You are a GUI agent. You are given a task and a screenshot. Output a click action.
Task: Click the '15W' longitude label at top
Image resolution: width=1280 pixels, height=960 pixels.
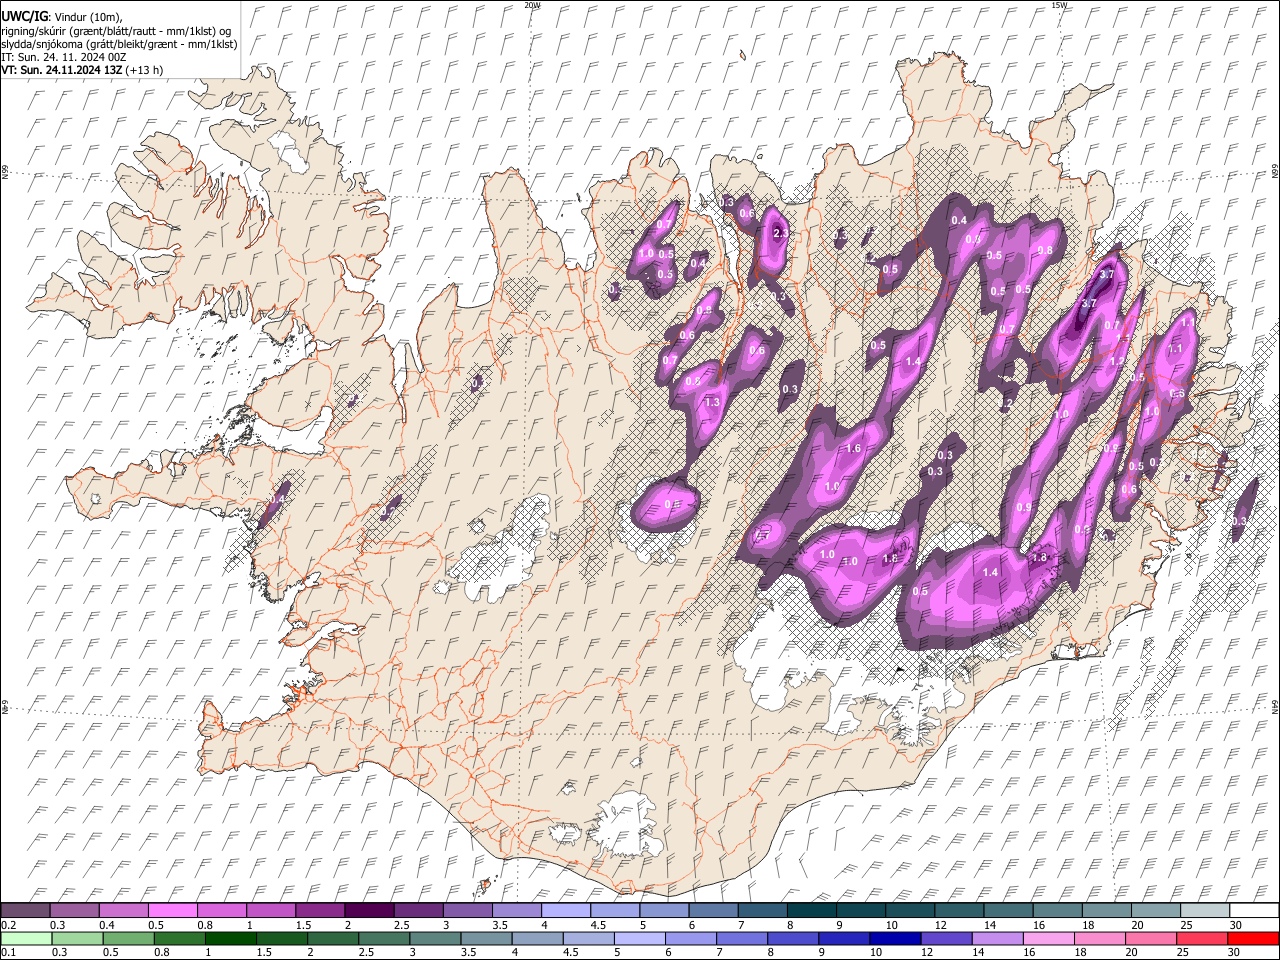[1059, 5]
